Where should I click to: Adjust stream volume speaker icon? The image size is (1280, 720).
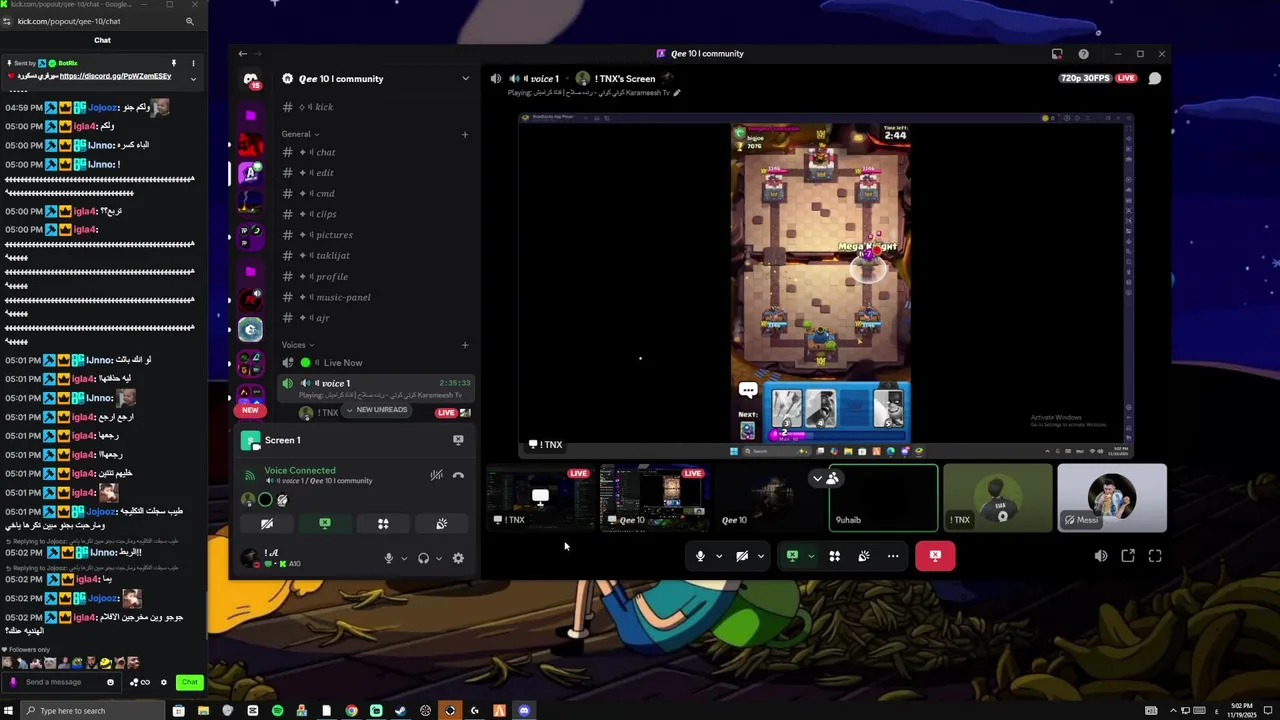pos(1101,556)
